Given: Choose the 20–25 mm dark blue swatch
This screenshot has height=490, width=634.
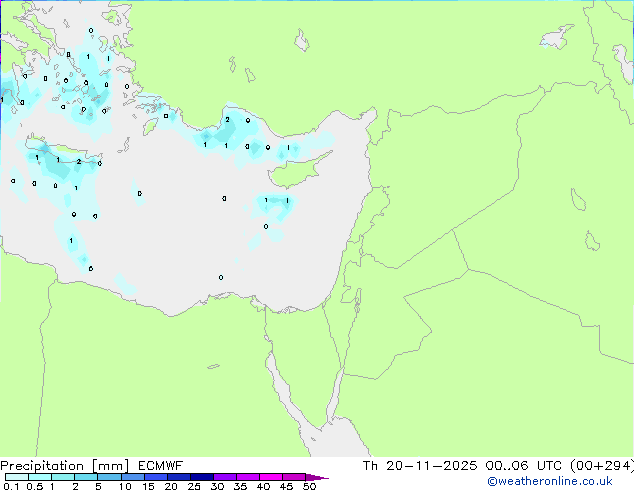Looking at the screenshot, I should pyautogui.click(x=179, y=477).
